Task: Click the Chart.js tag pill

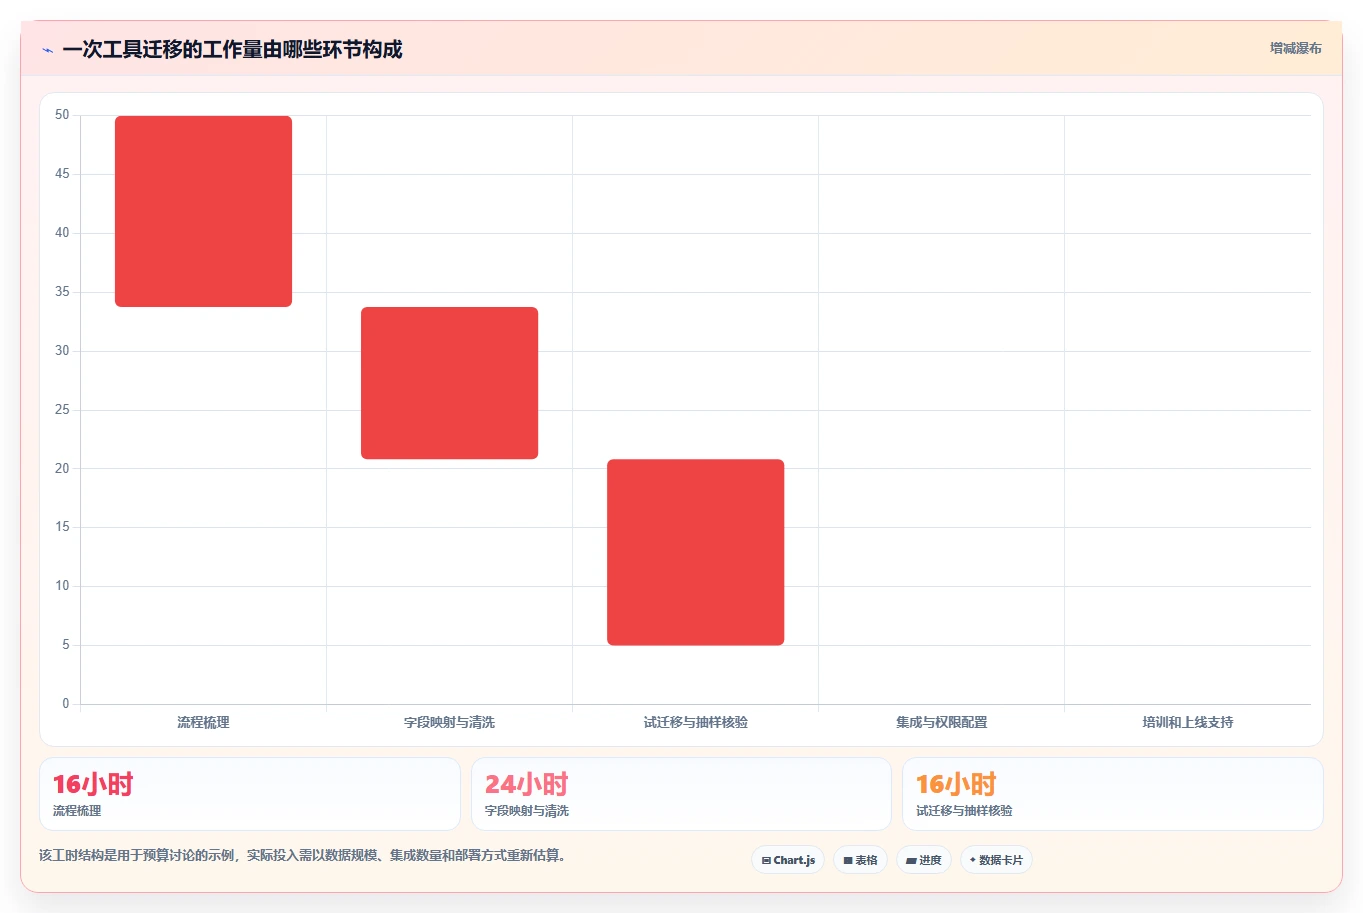Action: [x=788, y=860]
